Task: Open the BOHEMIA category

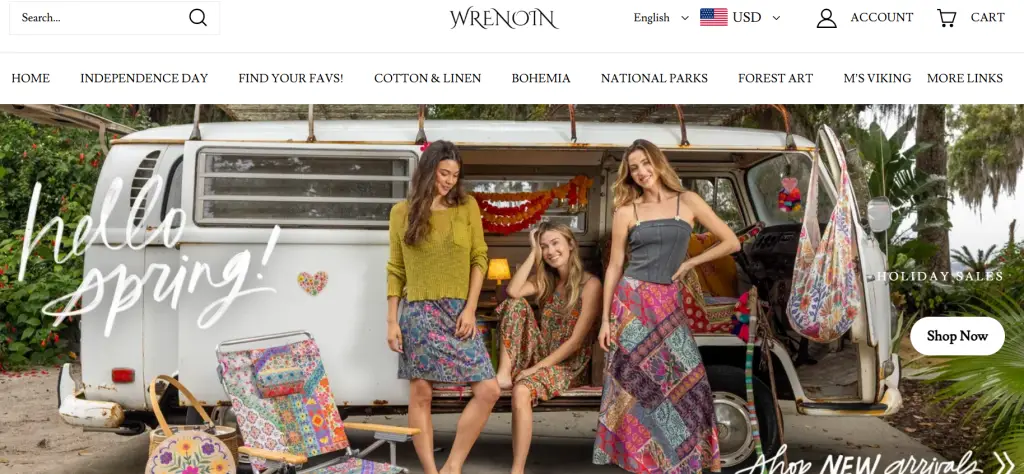Action: [x=541, y=78]
